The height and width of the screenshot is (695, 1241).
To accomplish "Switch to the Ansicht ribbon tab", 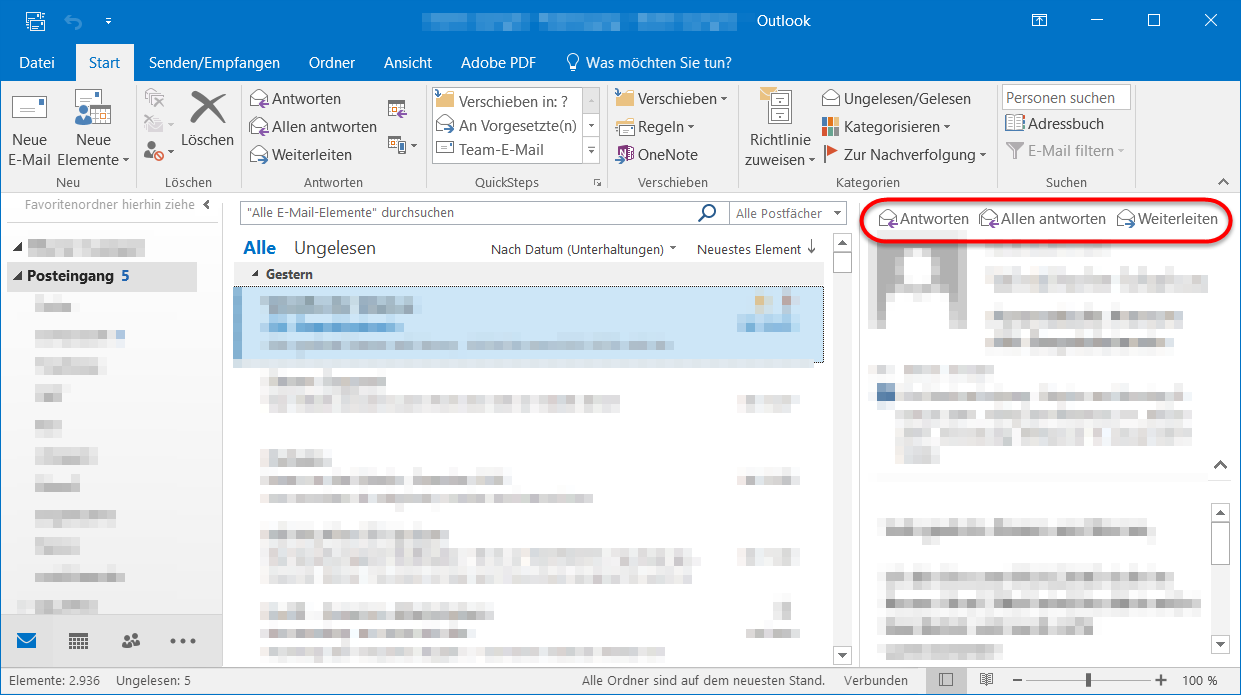I will [x=407, y=62].
